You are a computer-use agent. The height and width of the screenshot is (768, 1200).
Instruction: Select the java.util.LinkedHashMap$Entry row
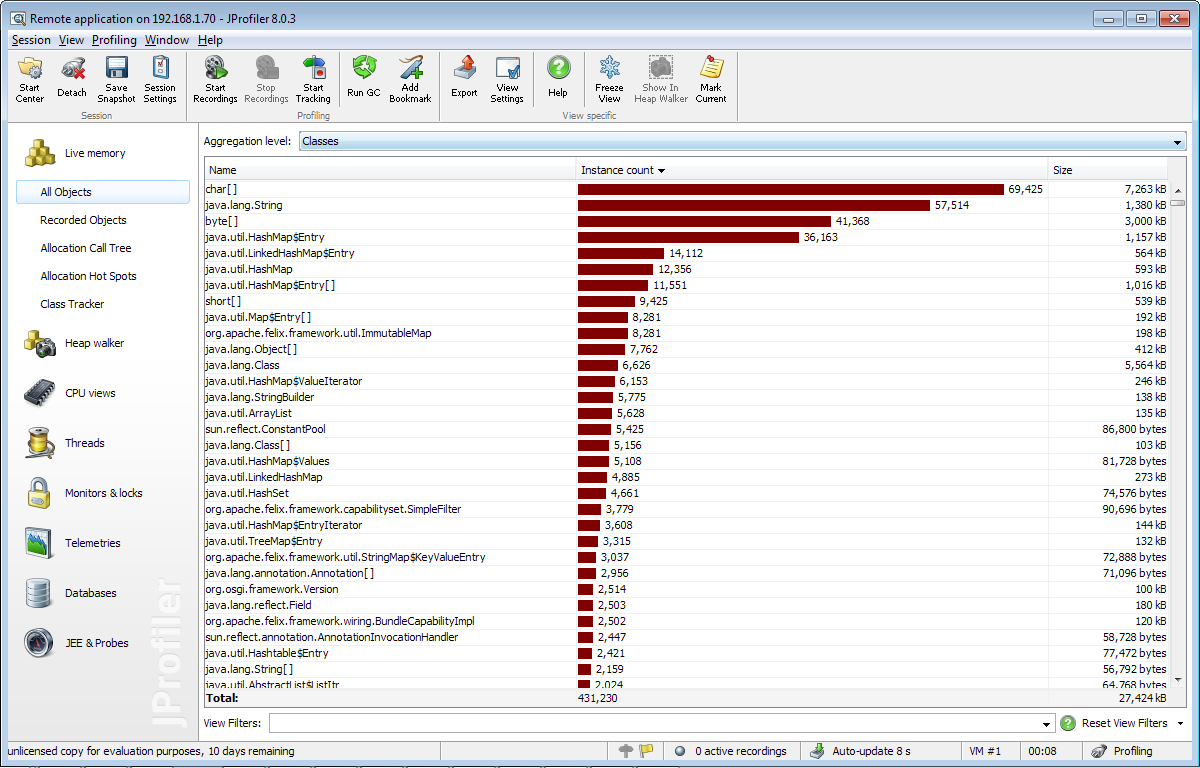coord(687,253)
